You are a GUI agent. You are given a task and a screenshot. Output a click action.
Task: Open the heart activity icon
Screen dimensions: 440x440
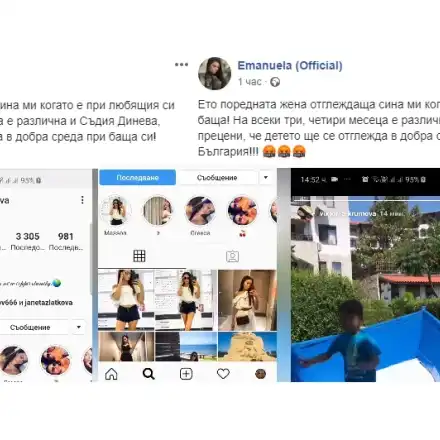point(223,374)
